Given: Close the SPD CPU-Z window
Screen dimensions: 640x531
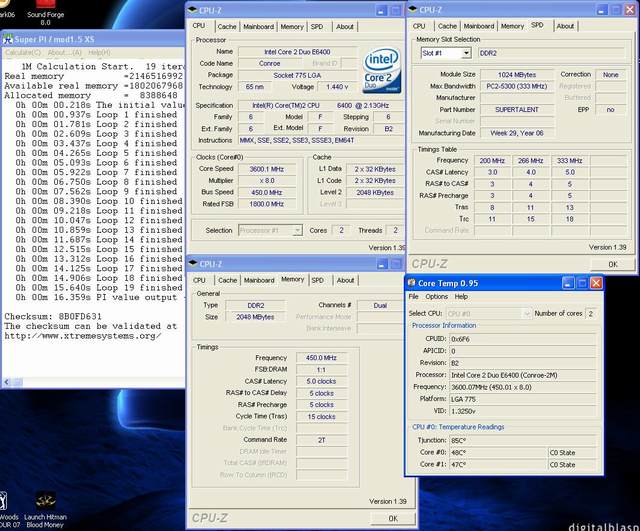Looking at the screenshot, I should point(630,10).
